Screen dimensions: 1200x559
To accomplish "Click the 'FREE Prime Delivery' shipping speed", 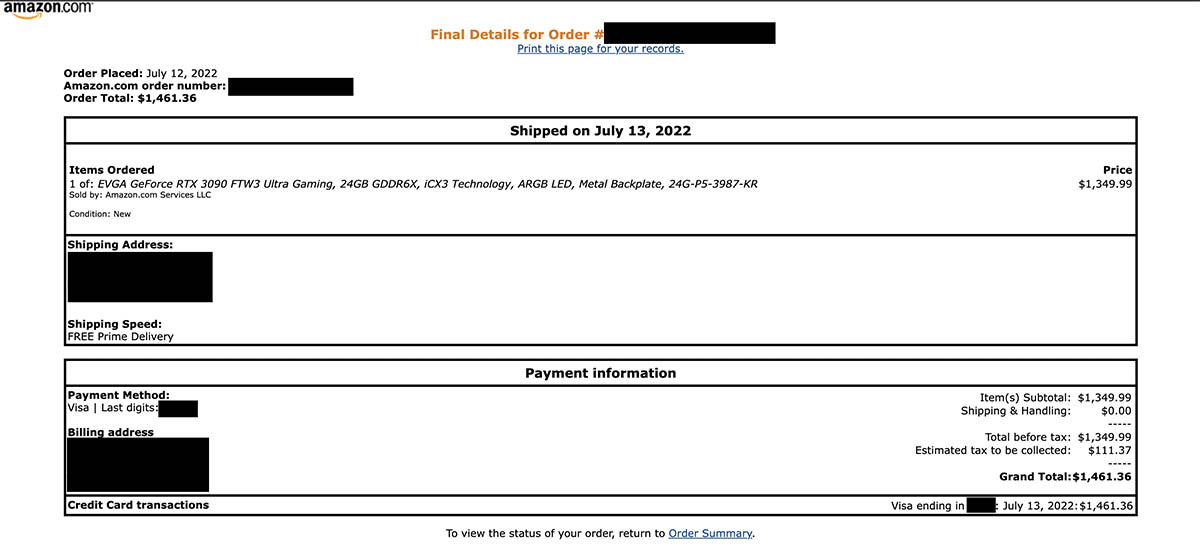I will pyautogui.click(x=120, y=337).
